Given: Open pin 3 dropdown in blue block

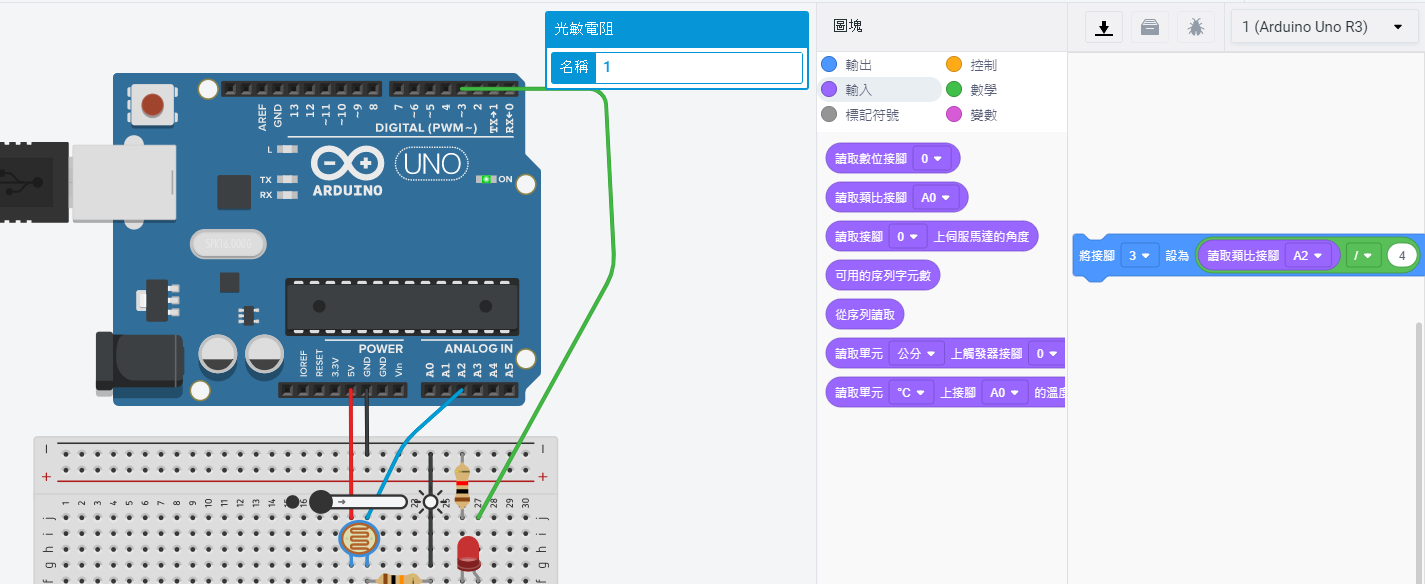Looking at the screenshot, I should 1139,256.
